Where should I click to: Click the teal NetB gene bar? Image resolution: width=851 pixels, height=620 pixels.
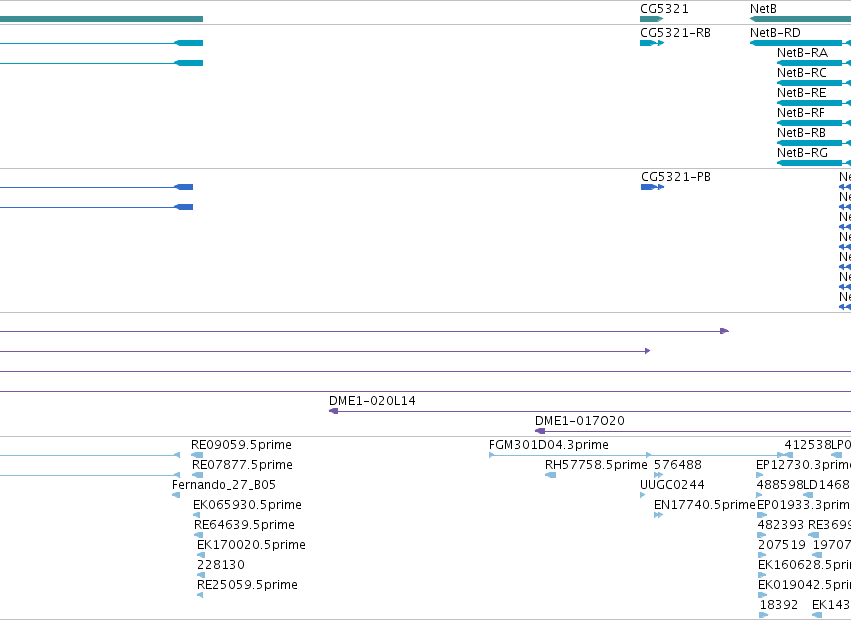click(x=801, y=20)
